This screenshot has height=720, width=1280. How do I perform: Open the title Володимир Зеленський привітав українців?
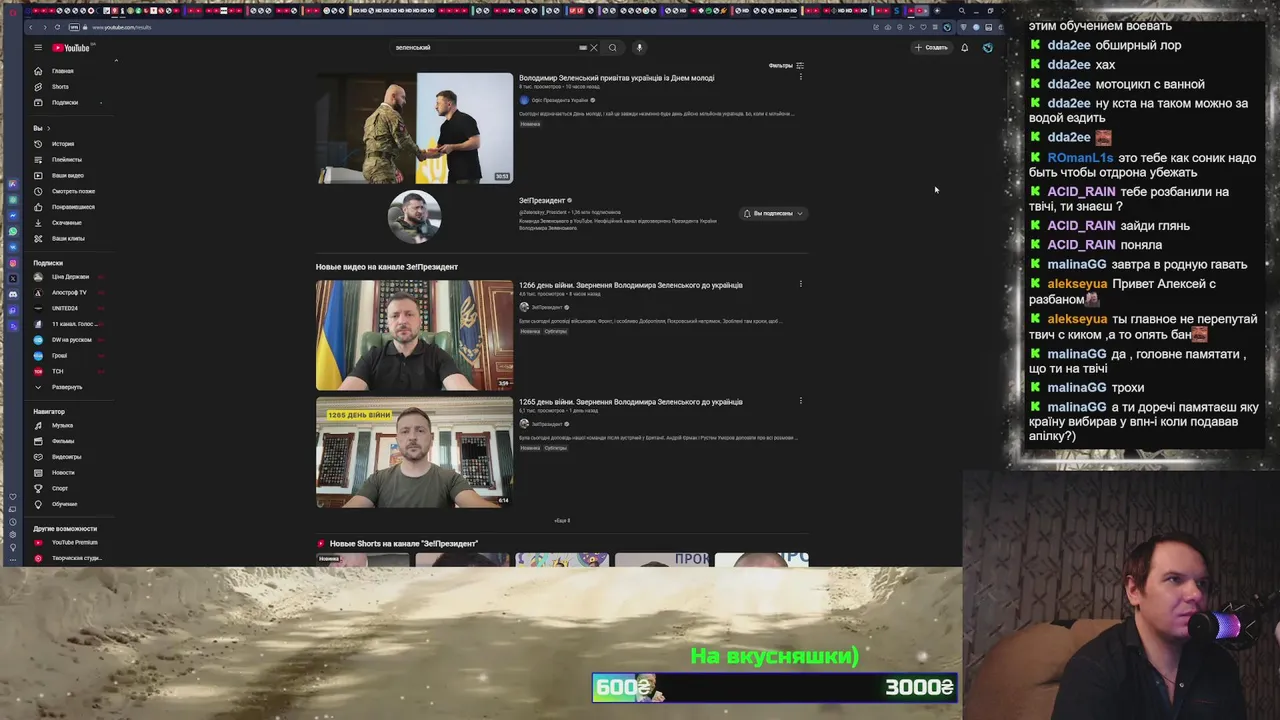pos(616,78)
